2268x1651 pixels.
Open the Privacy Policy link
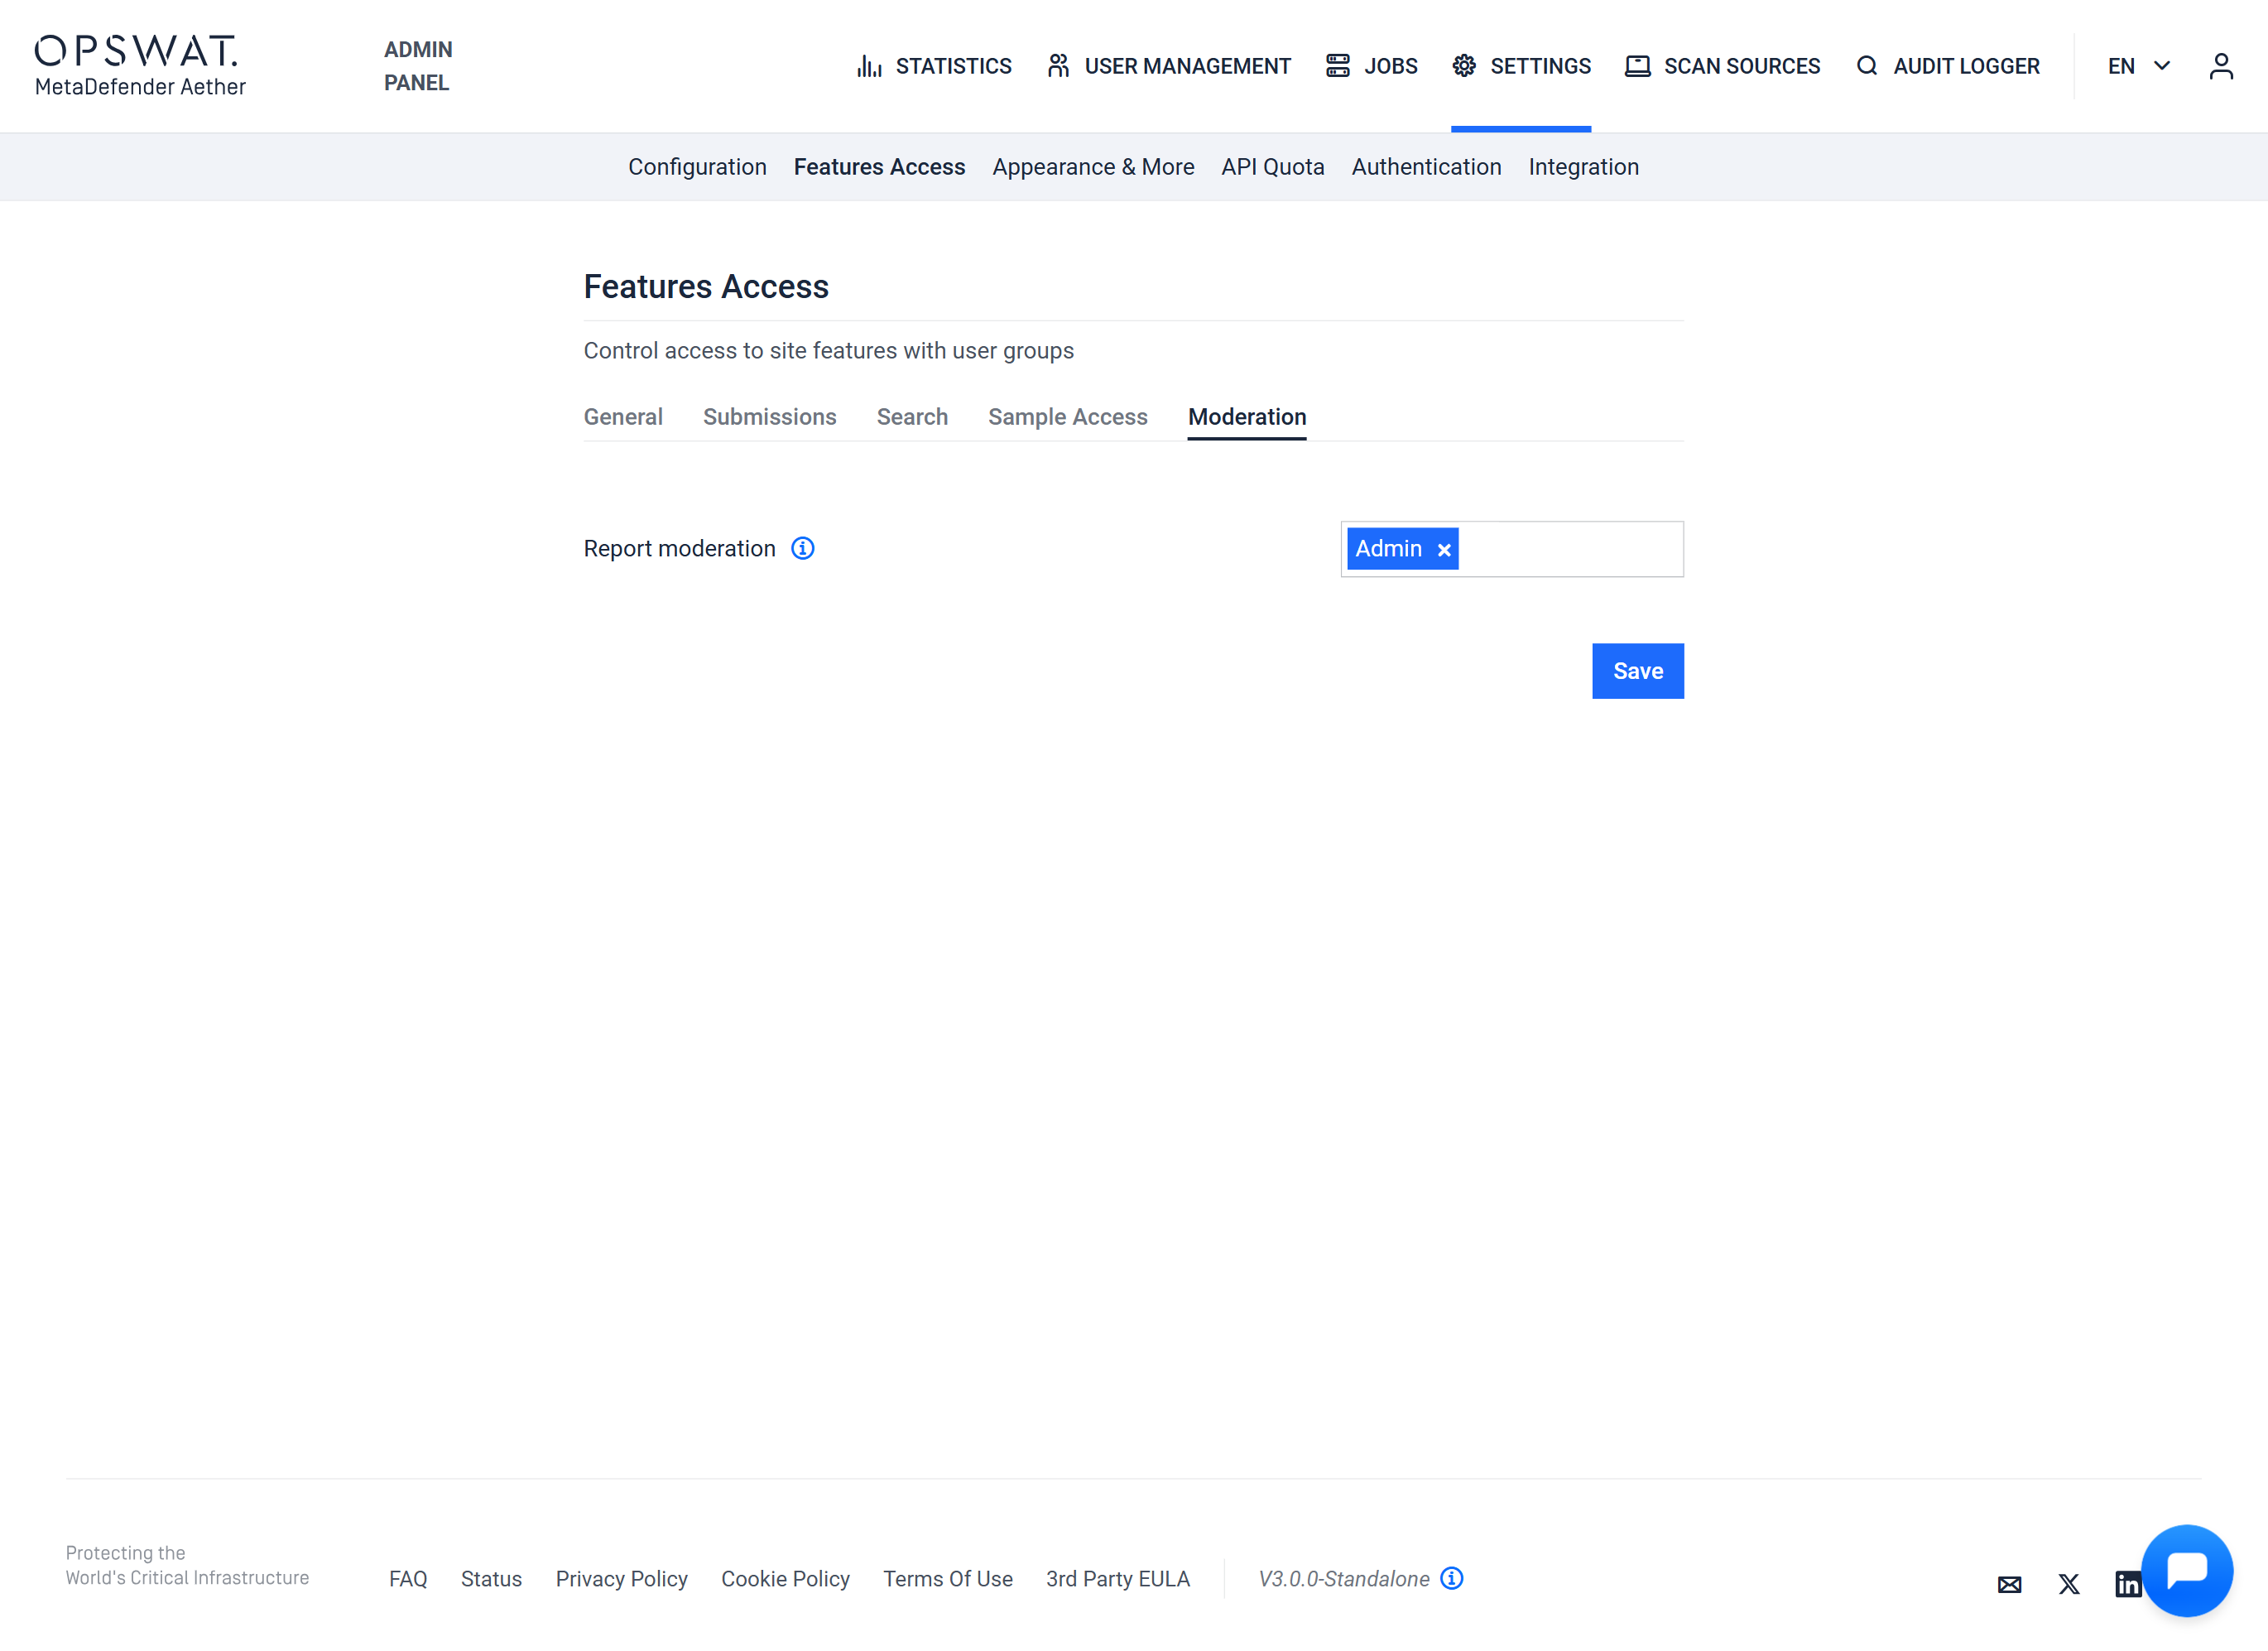point(621,1579)
